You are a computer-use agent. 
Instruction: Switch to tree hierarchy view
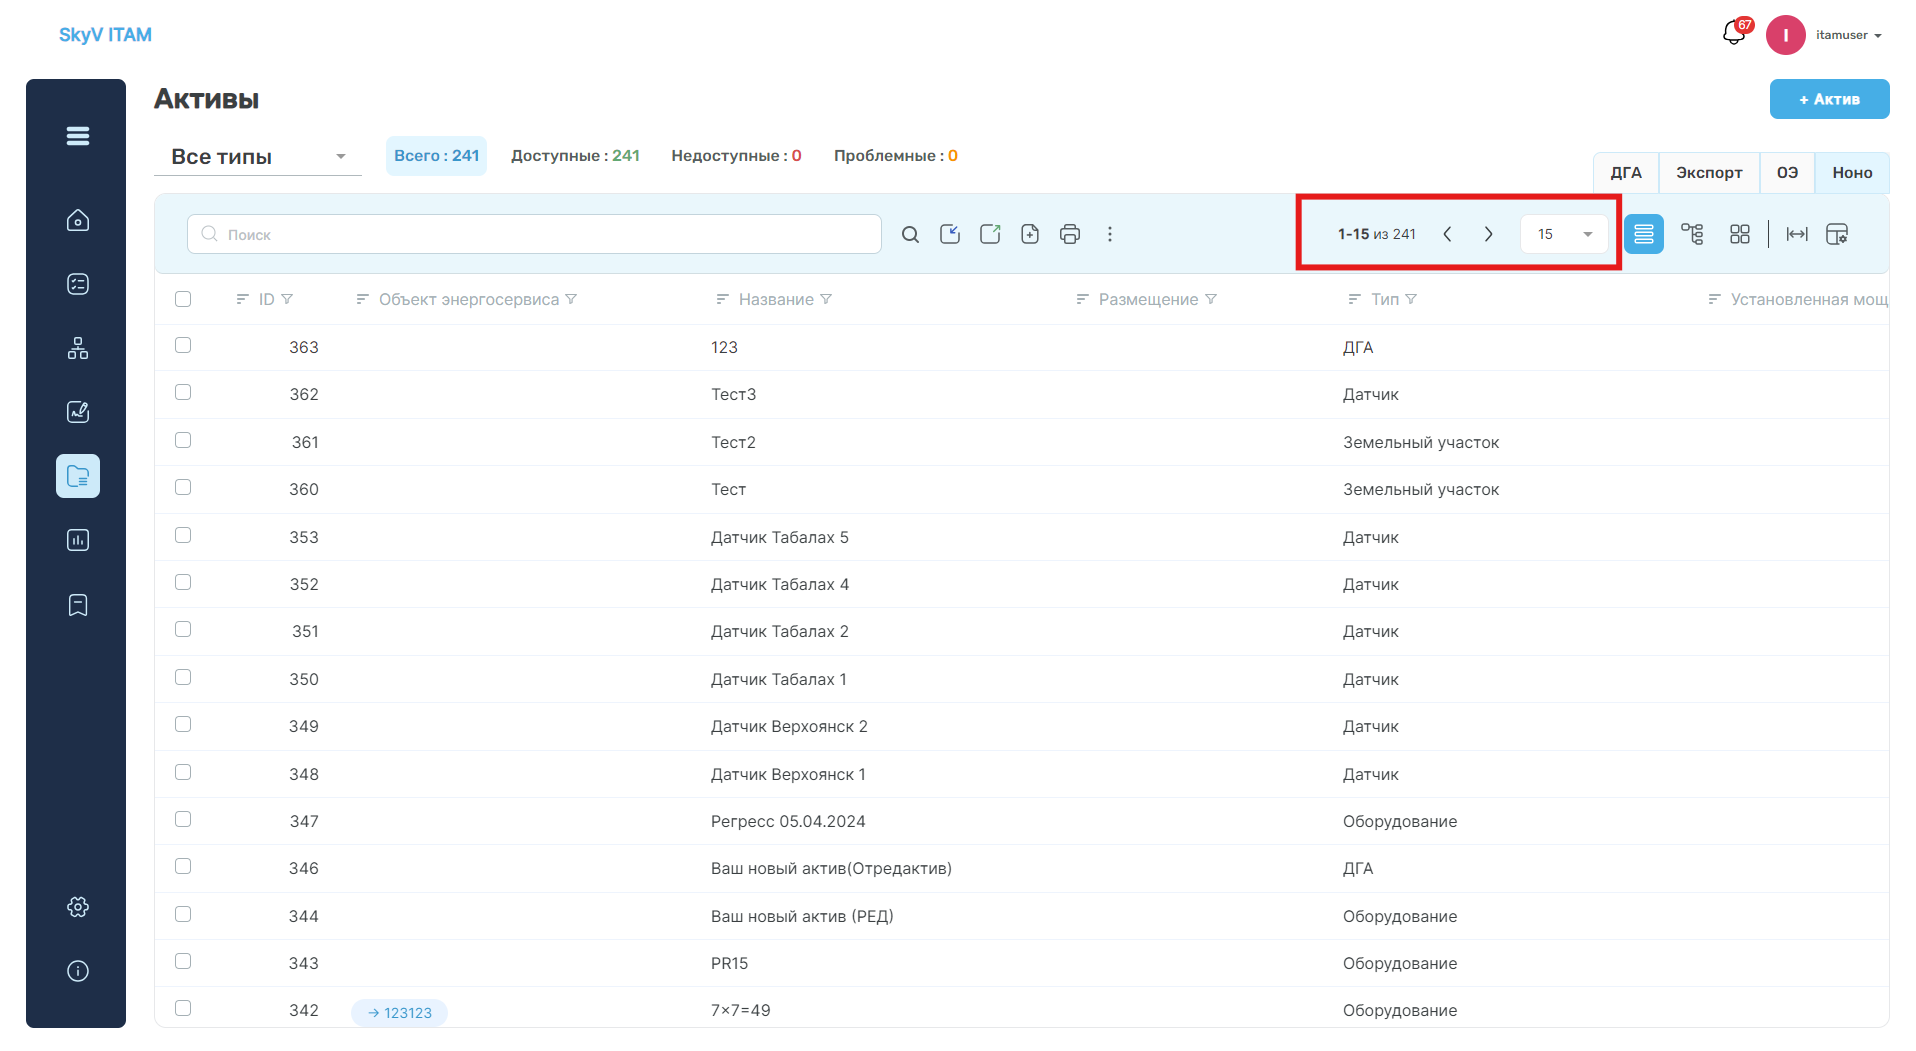tap(1692, 234)
